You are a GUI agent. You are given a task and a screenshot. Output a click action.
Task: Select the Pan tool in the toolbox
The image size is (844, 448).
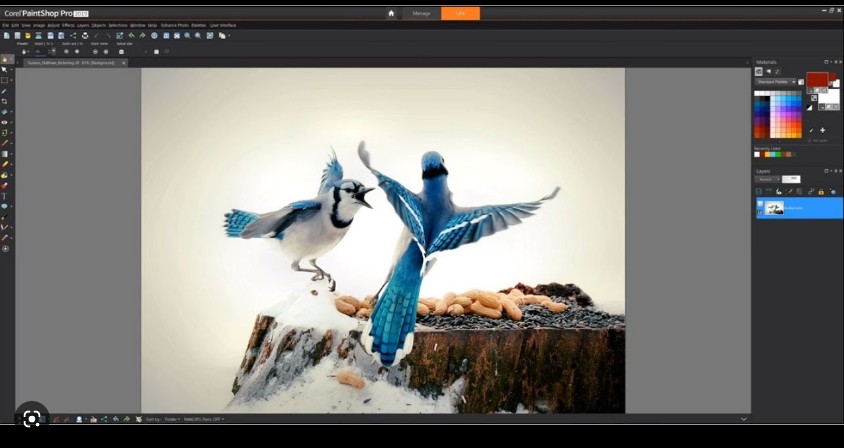click(5, 59)
